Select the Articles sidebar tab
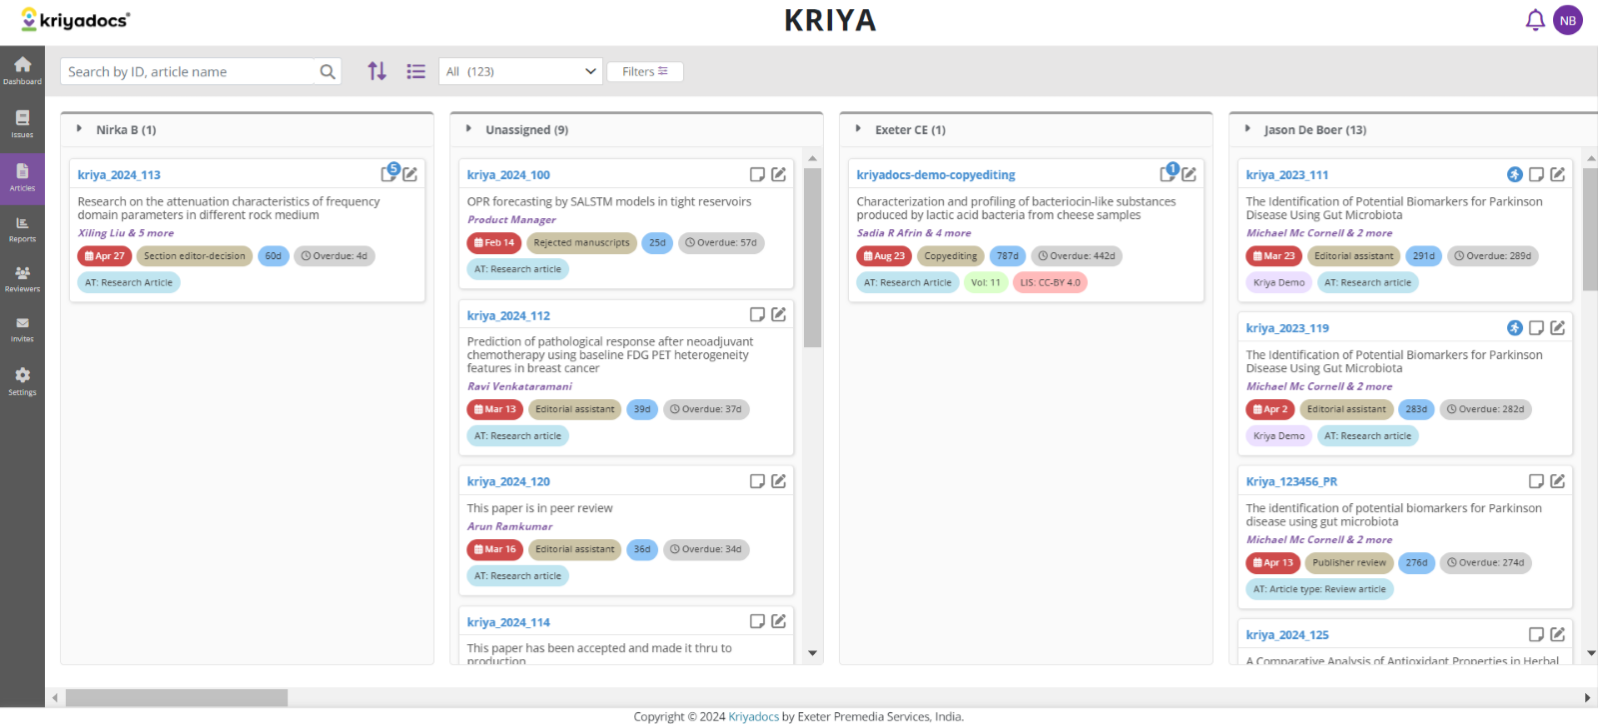The width and height of the screenshot is (1598, 724). click(x=22, y=177)
